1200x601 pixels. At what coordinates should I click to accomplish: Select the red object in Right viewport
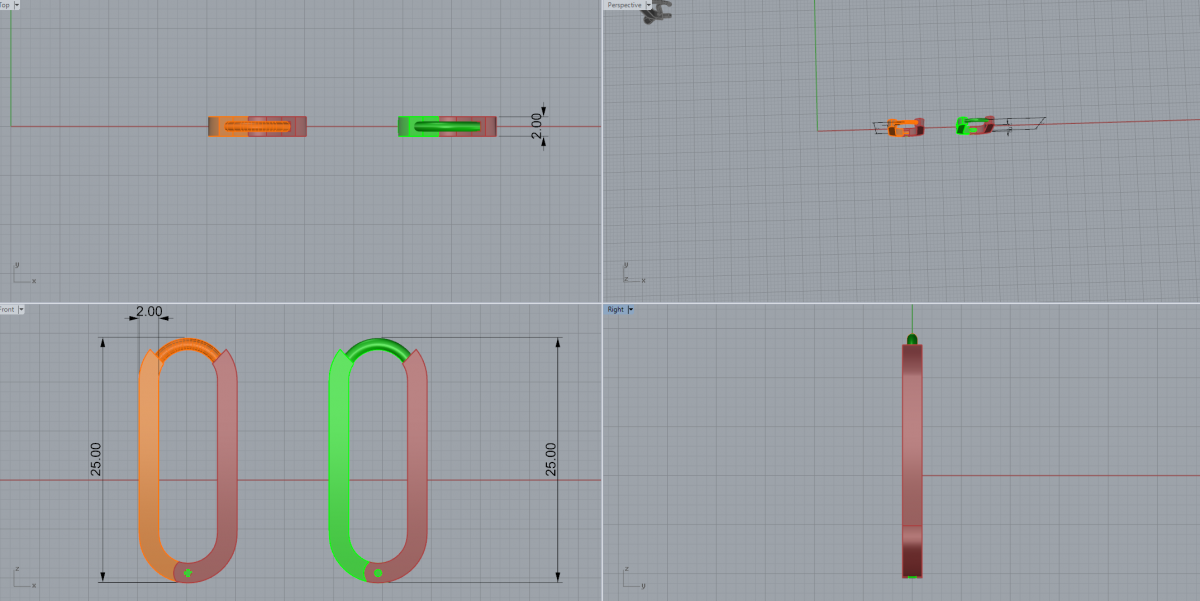click(x=912, y=450)
